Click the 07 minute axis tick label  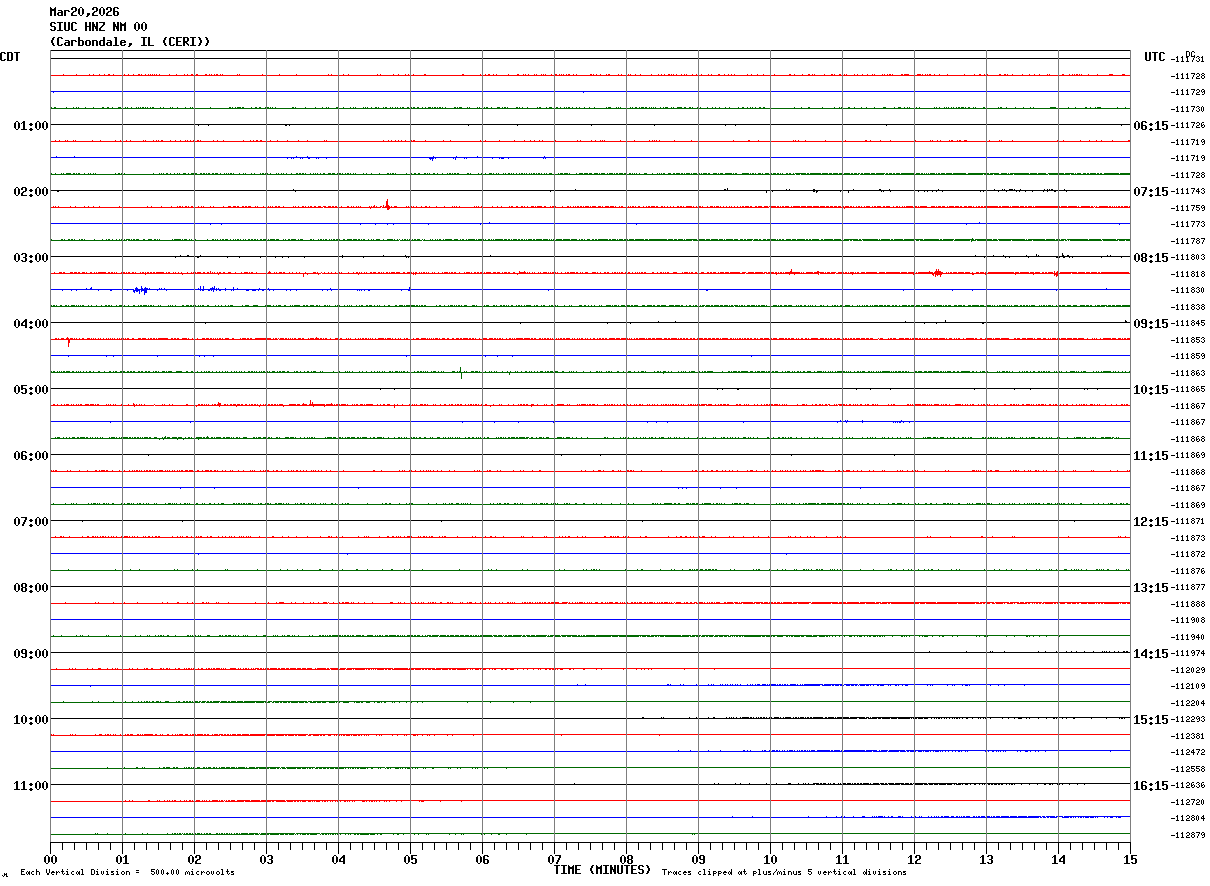pyautogui.click(x=554, y=859)
